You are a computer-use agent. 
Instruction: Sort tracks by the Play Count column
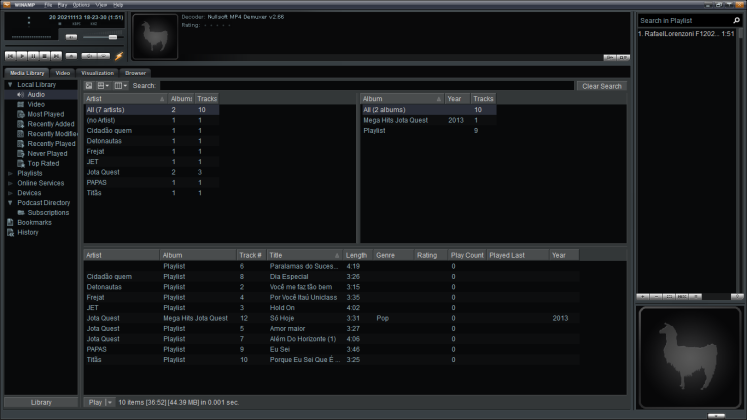point(467,255)
